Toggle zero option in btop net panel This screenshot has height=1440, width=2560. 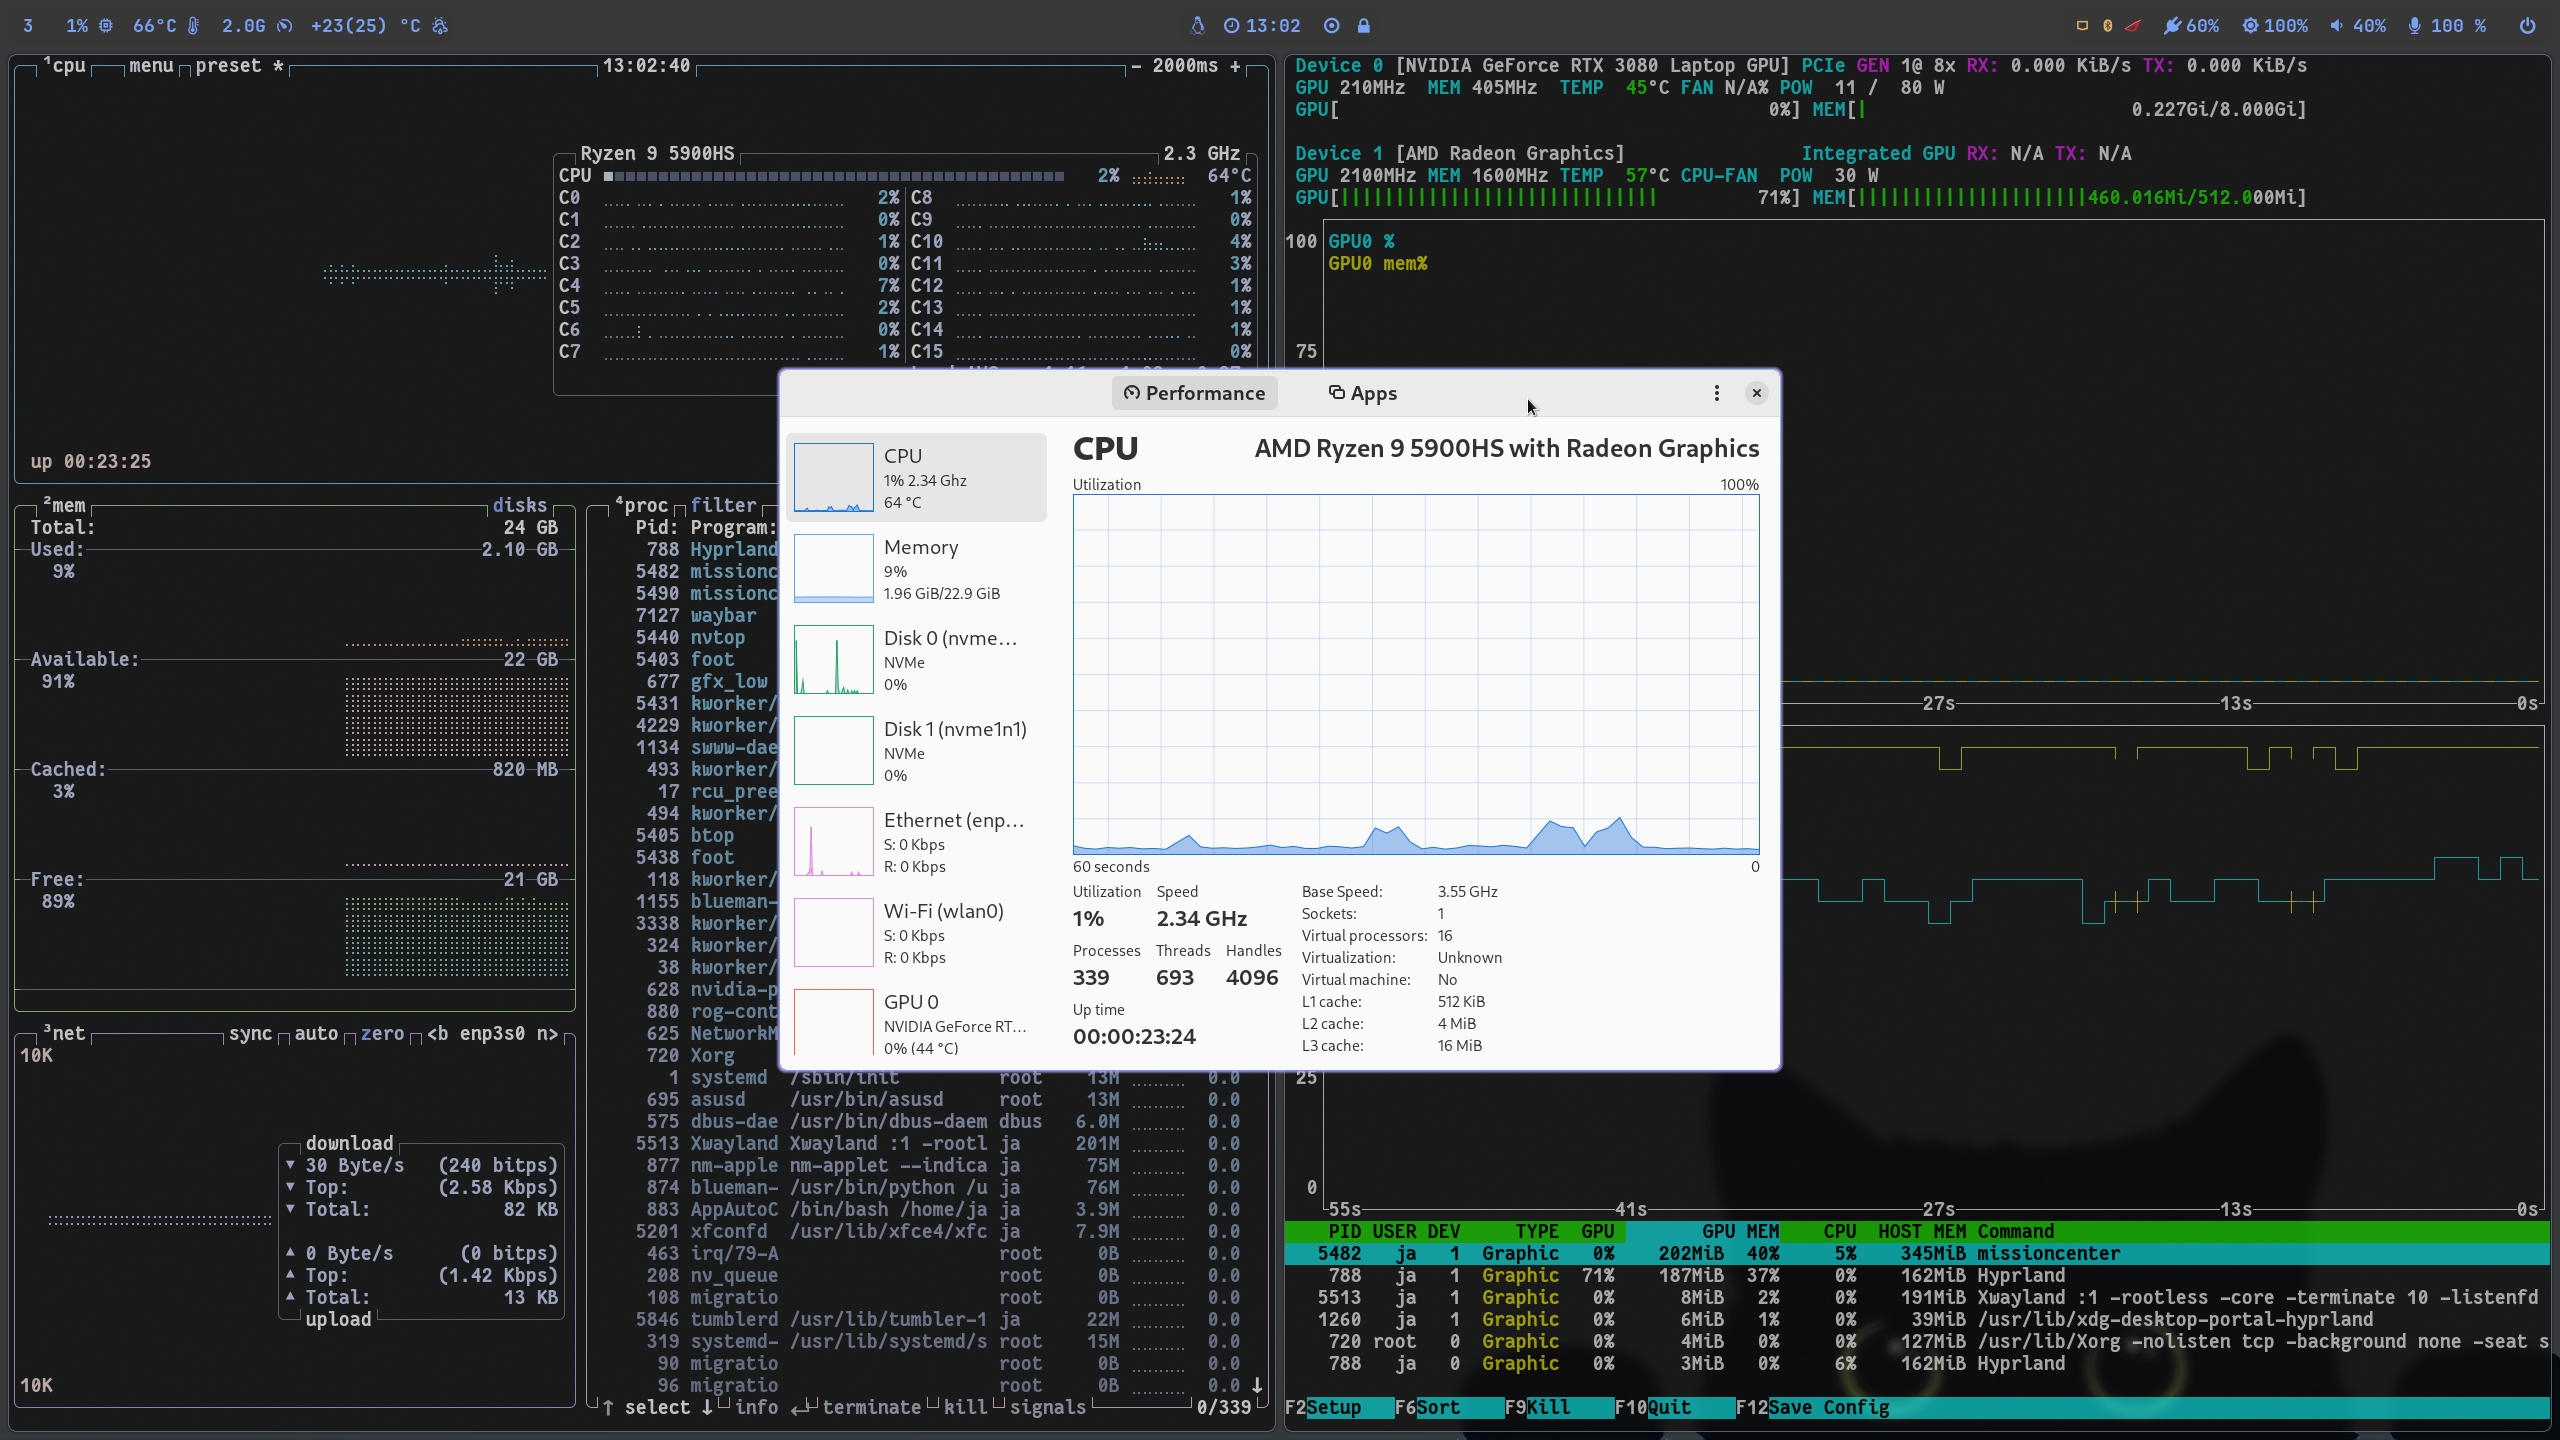pyautogui.click(x=382, y=1033)
